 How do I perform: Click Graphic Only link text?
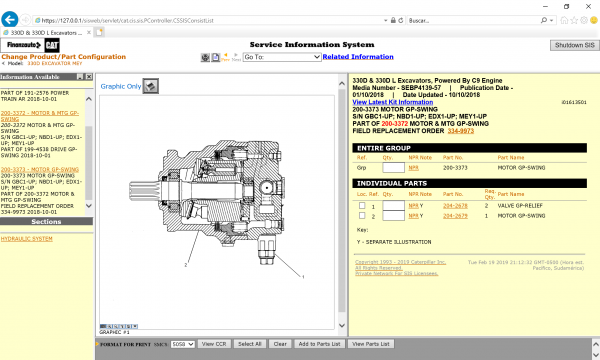tap(121, 86)
